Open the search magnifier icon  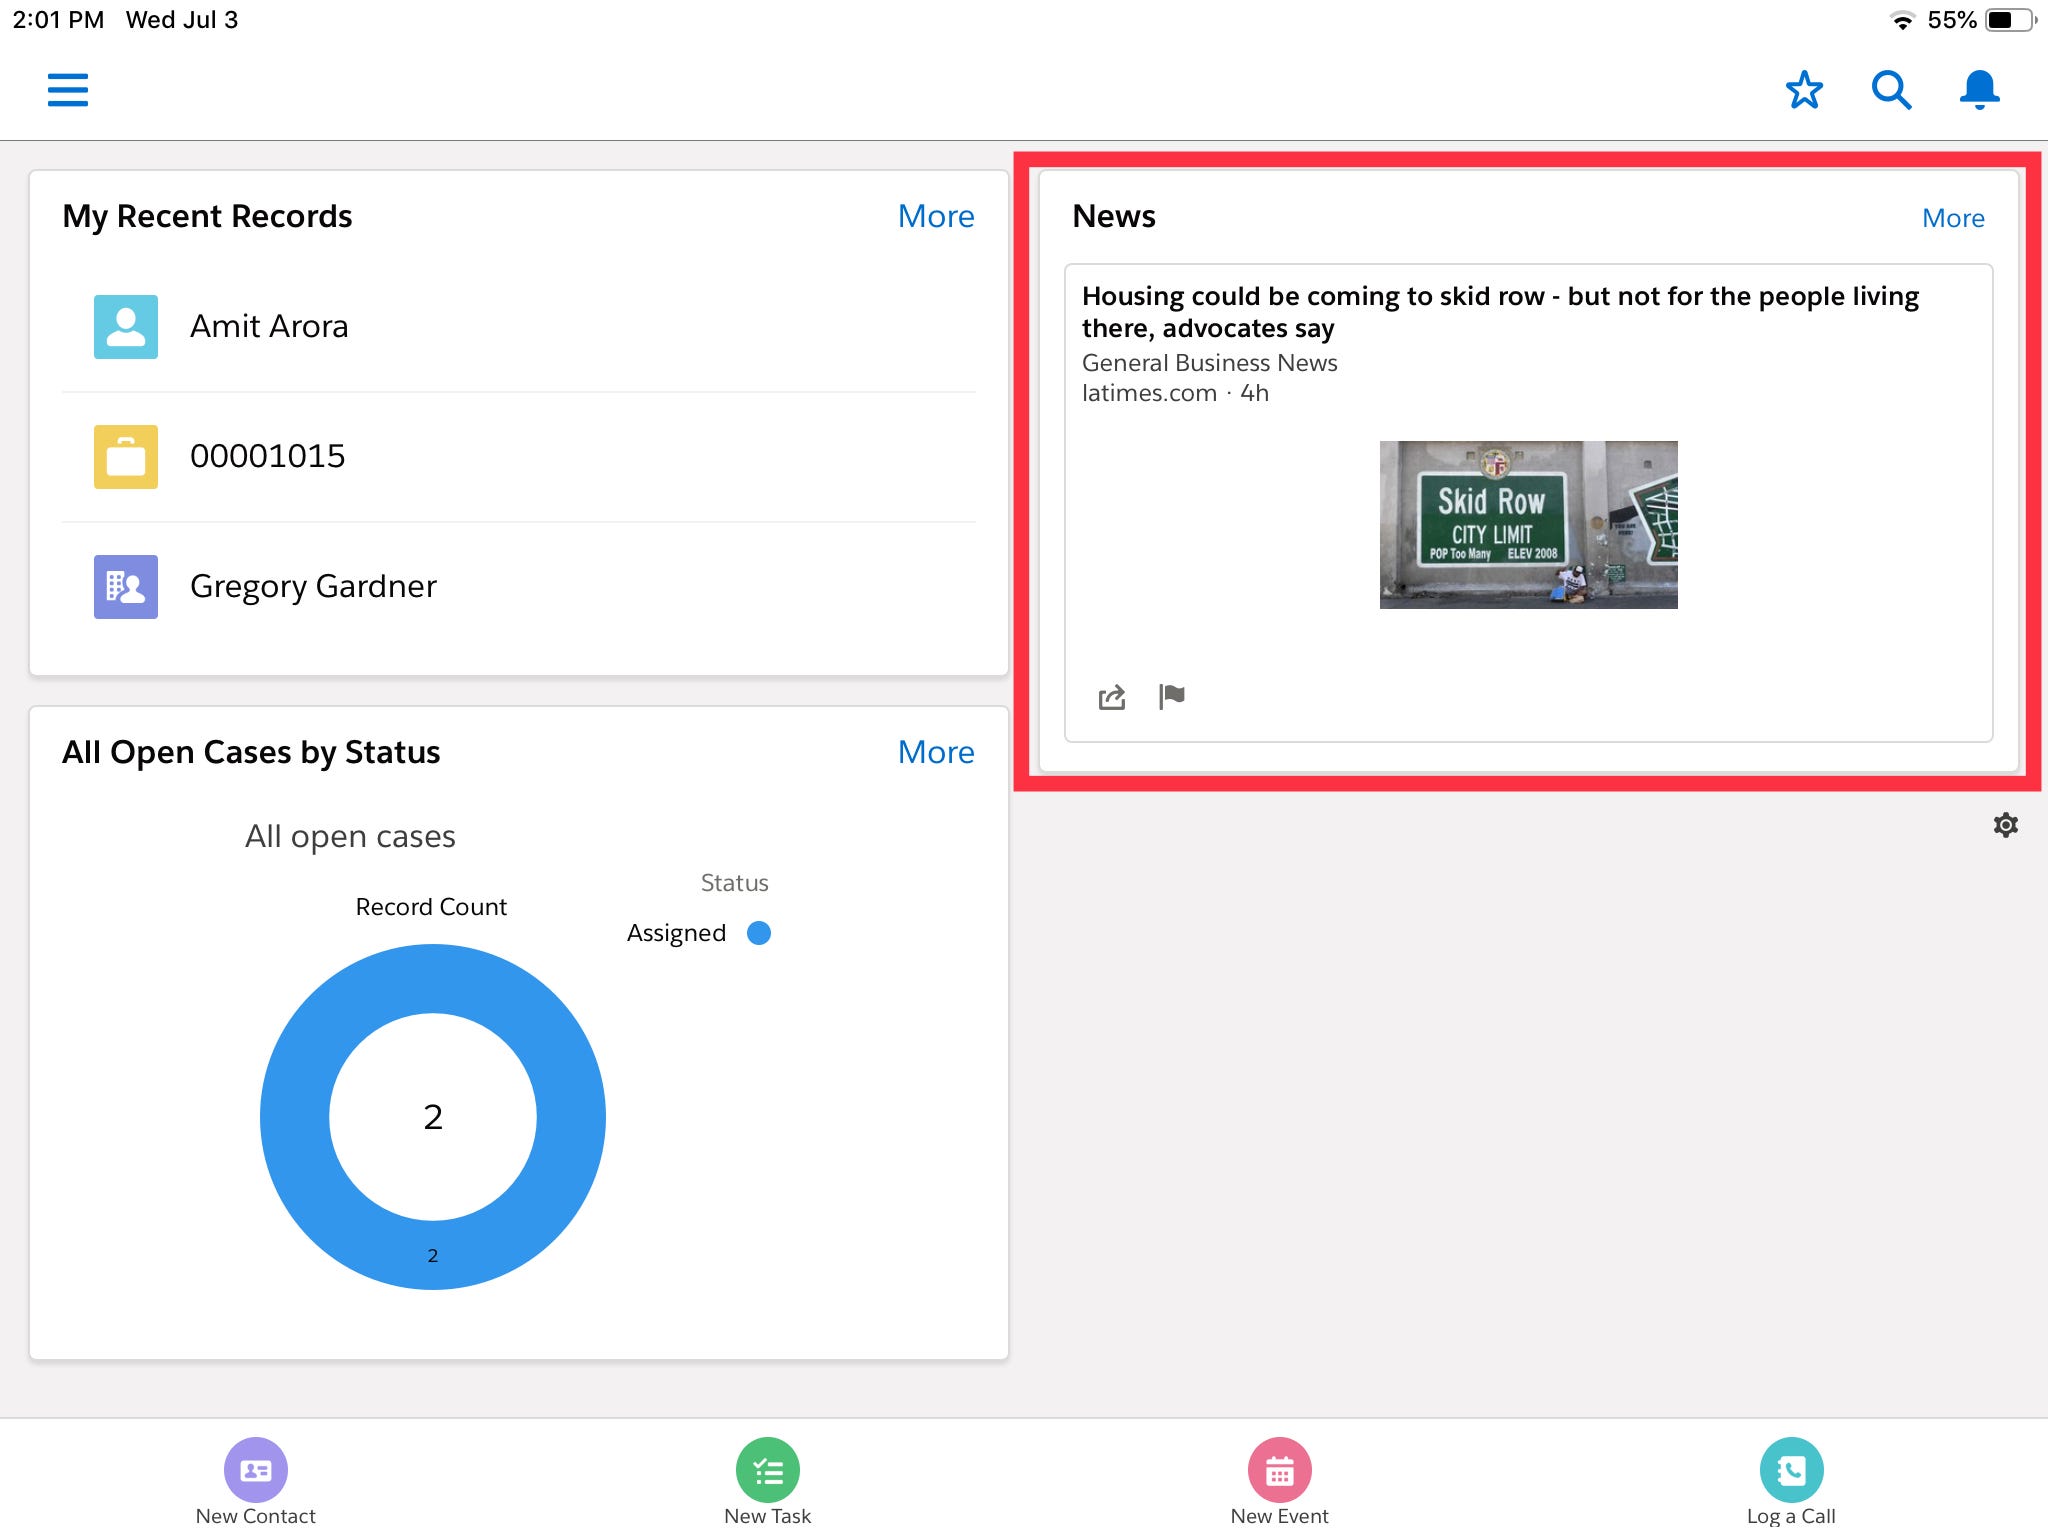(1891, 90)
